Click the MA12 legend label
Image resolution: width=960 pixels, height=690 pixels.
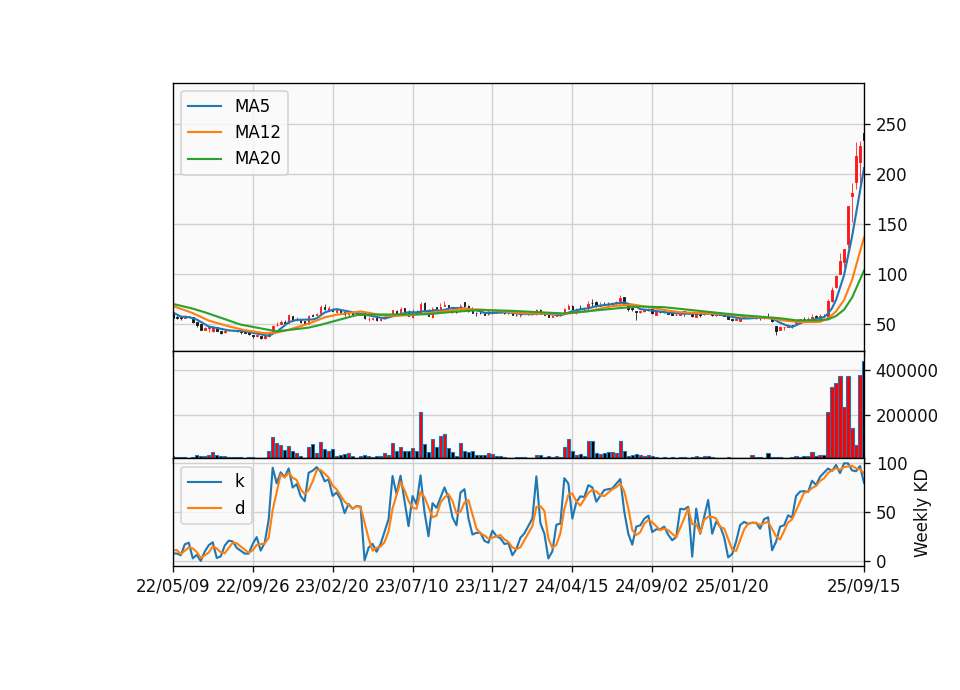[x=257, y=132]
